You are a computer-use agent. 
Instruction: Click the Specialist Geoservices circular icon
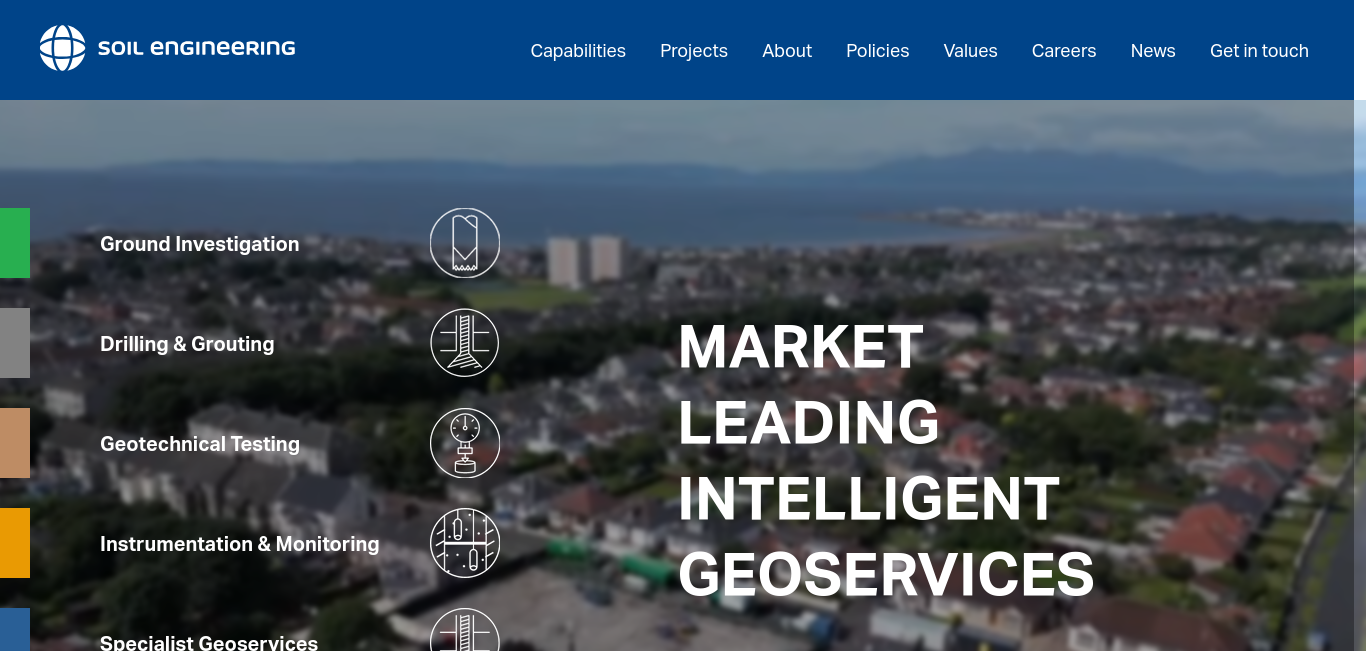tap(465, 630)
